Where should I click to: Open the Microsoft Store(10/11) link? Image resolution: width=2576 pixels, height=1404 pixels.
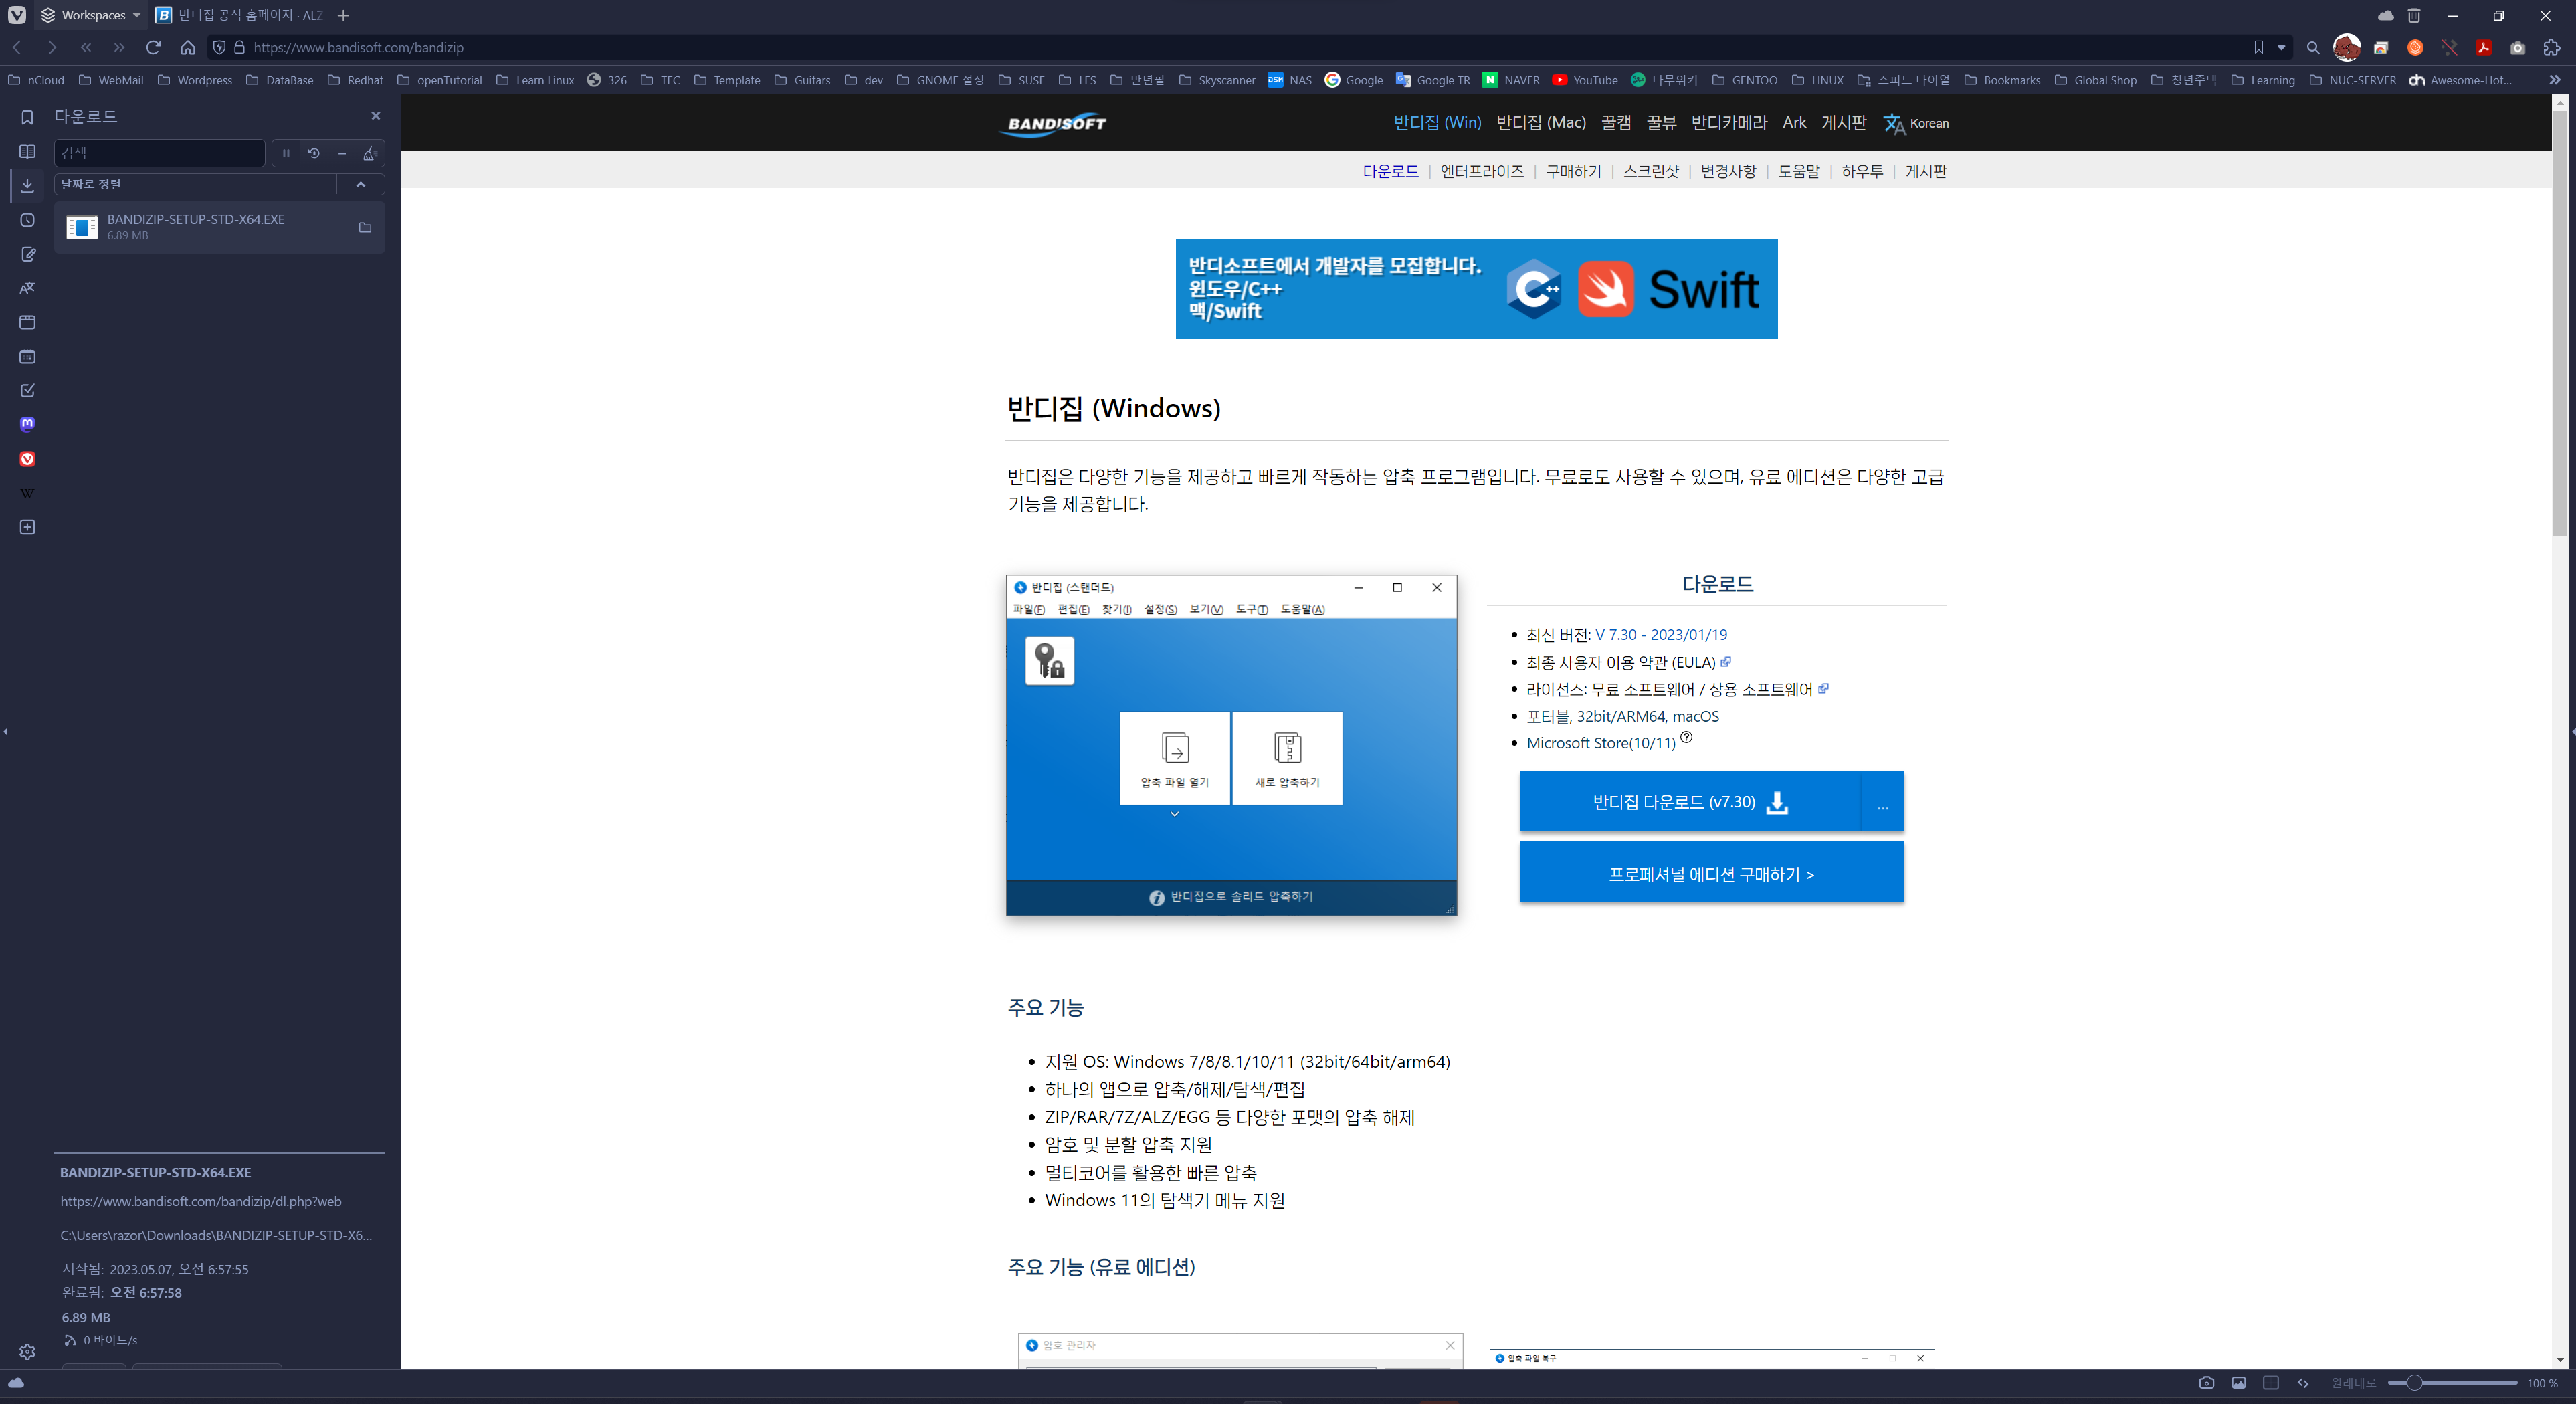[1600, 743]
